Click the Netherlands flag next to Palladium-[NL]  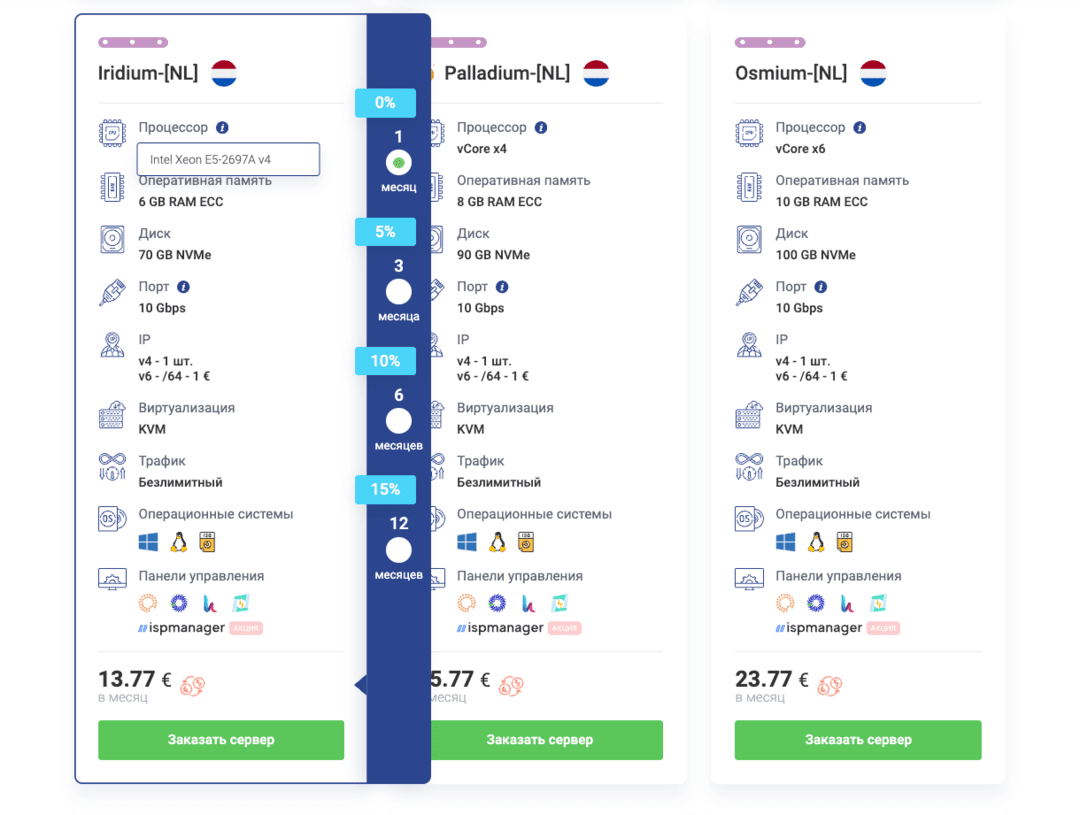(596, 72)
